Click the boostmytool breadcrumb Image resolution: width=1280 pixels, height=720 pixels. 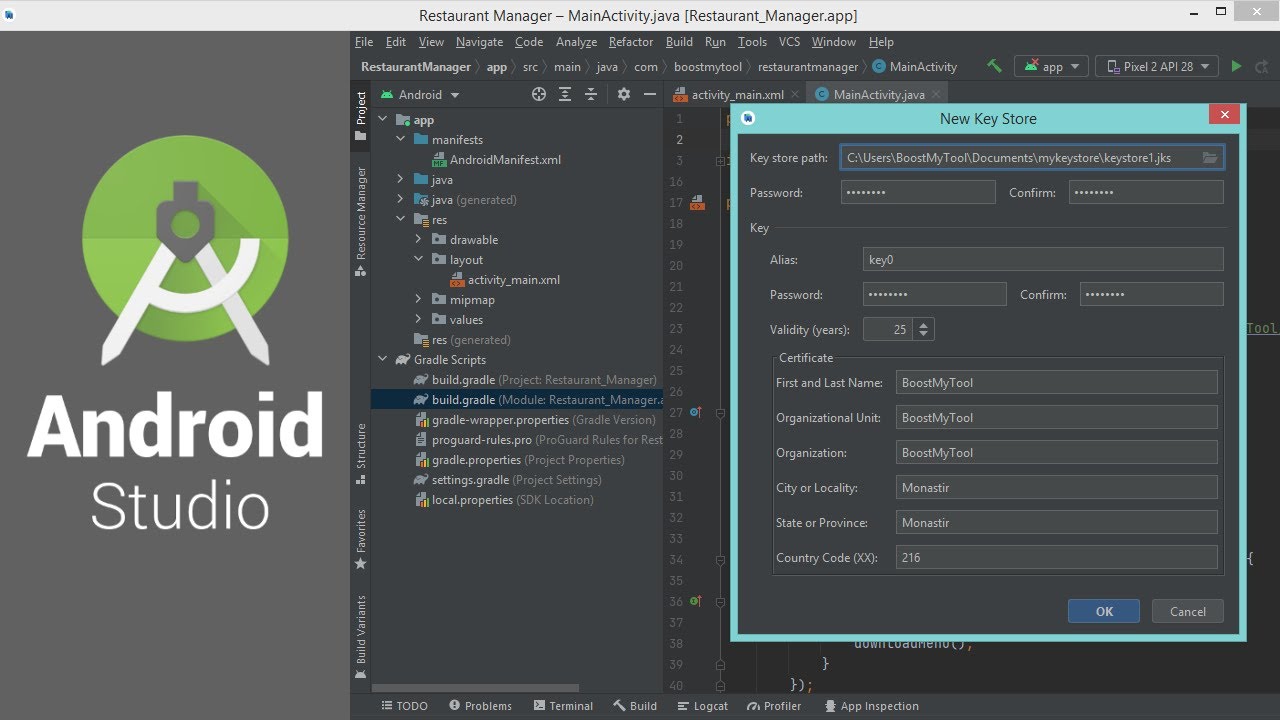click(708, 67)
